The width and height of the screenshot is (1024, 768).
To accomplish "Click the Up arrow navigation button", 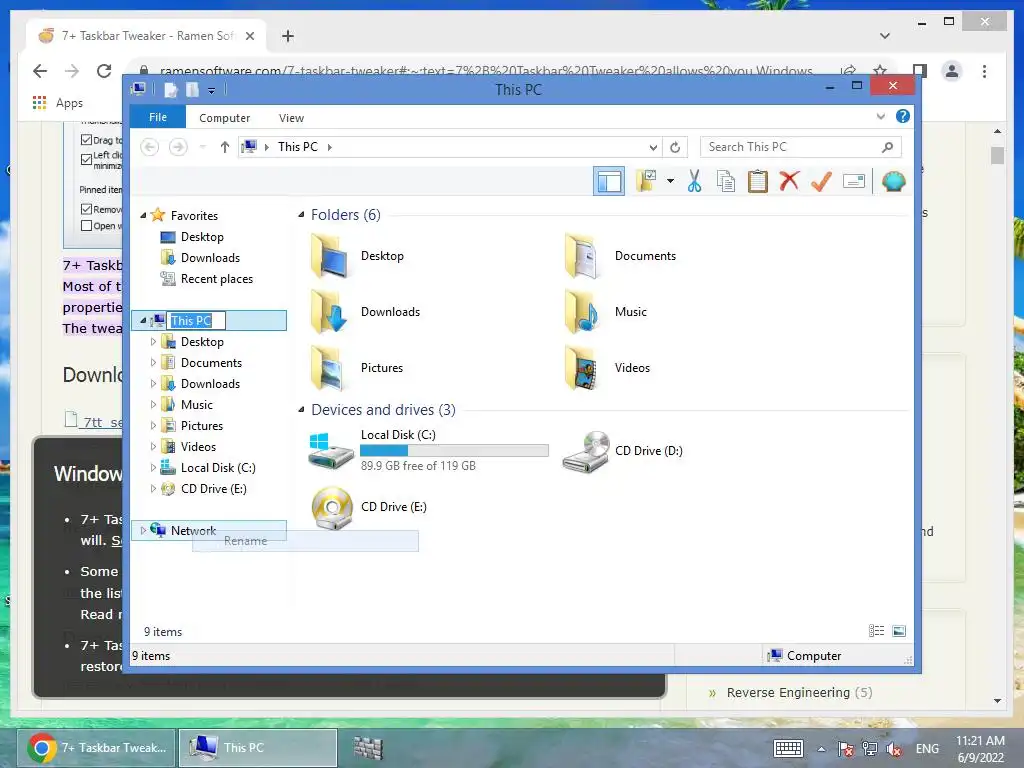I will 225,147.
